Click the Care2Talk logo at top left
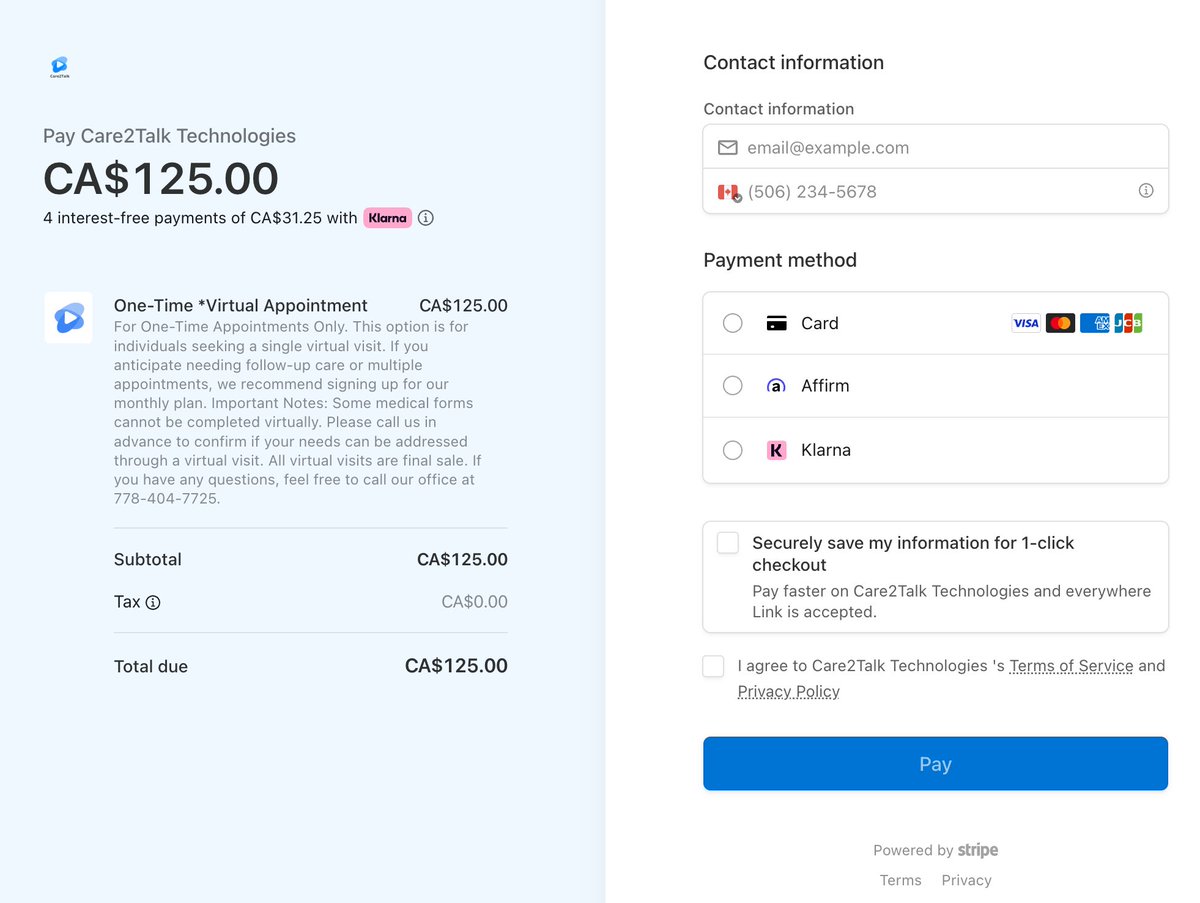The image size is (1200, 903). point(60,67)
